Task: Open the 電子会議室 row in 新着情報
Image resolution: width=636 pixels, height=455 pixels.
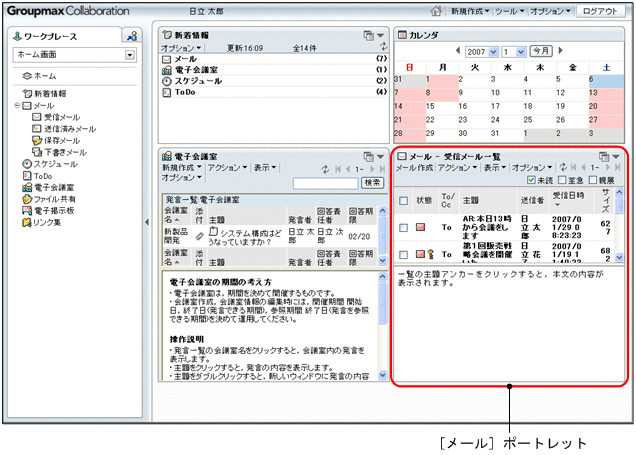Action: pos(274,70)
